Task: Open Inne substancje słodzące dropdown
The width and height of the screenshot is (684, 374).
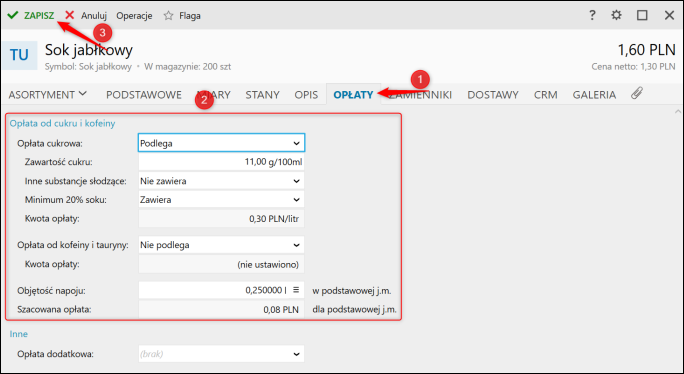Action: pos(221,181)
